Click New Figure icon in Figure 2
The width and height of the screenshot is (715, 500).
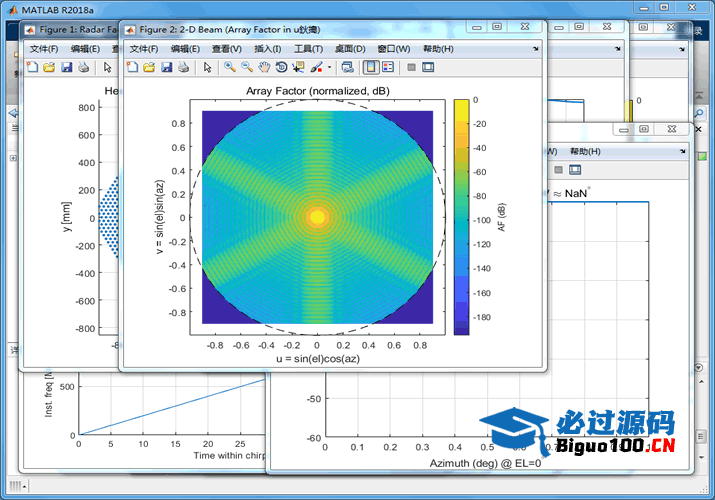[131, 68]
